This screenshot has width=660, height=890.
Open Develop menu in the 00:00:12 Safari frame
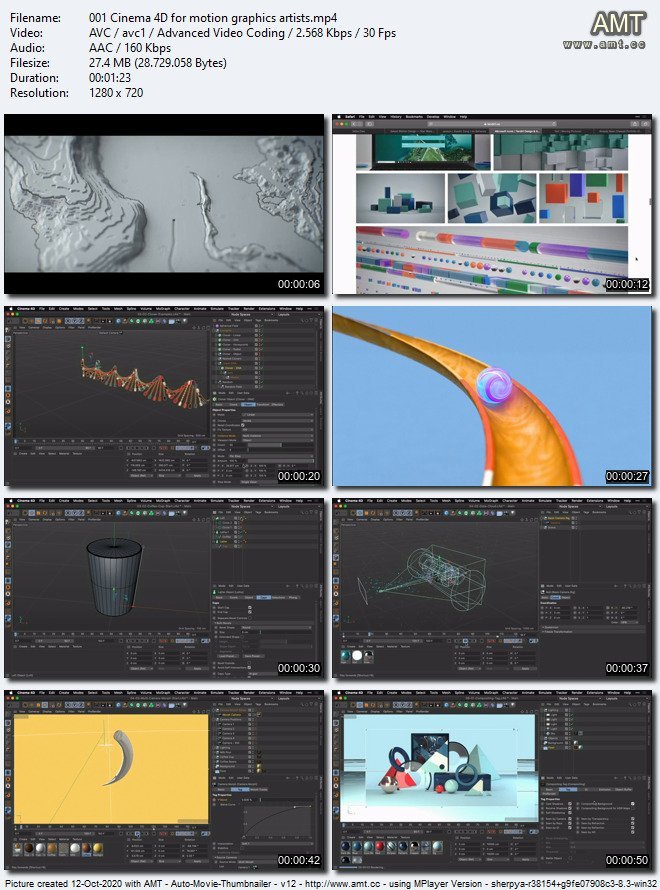[433, 117]
